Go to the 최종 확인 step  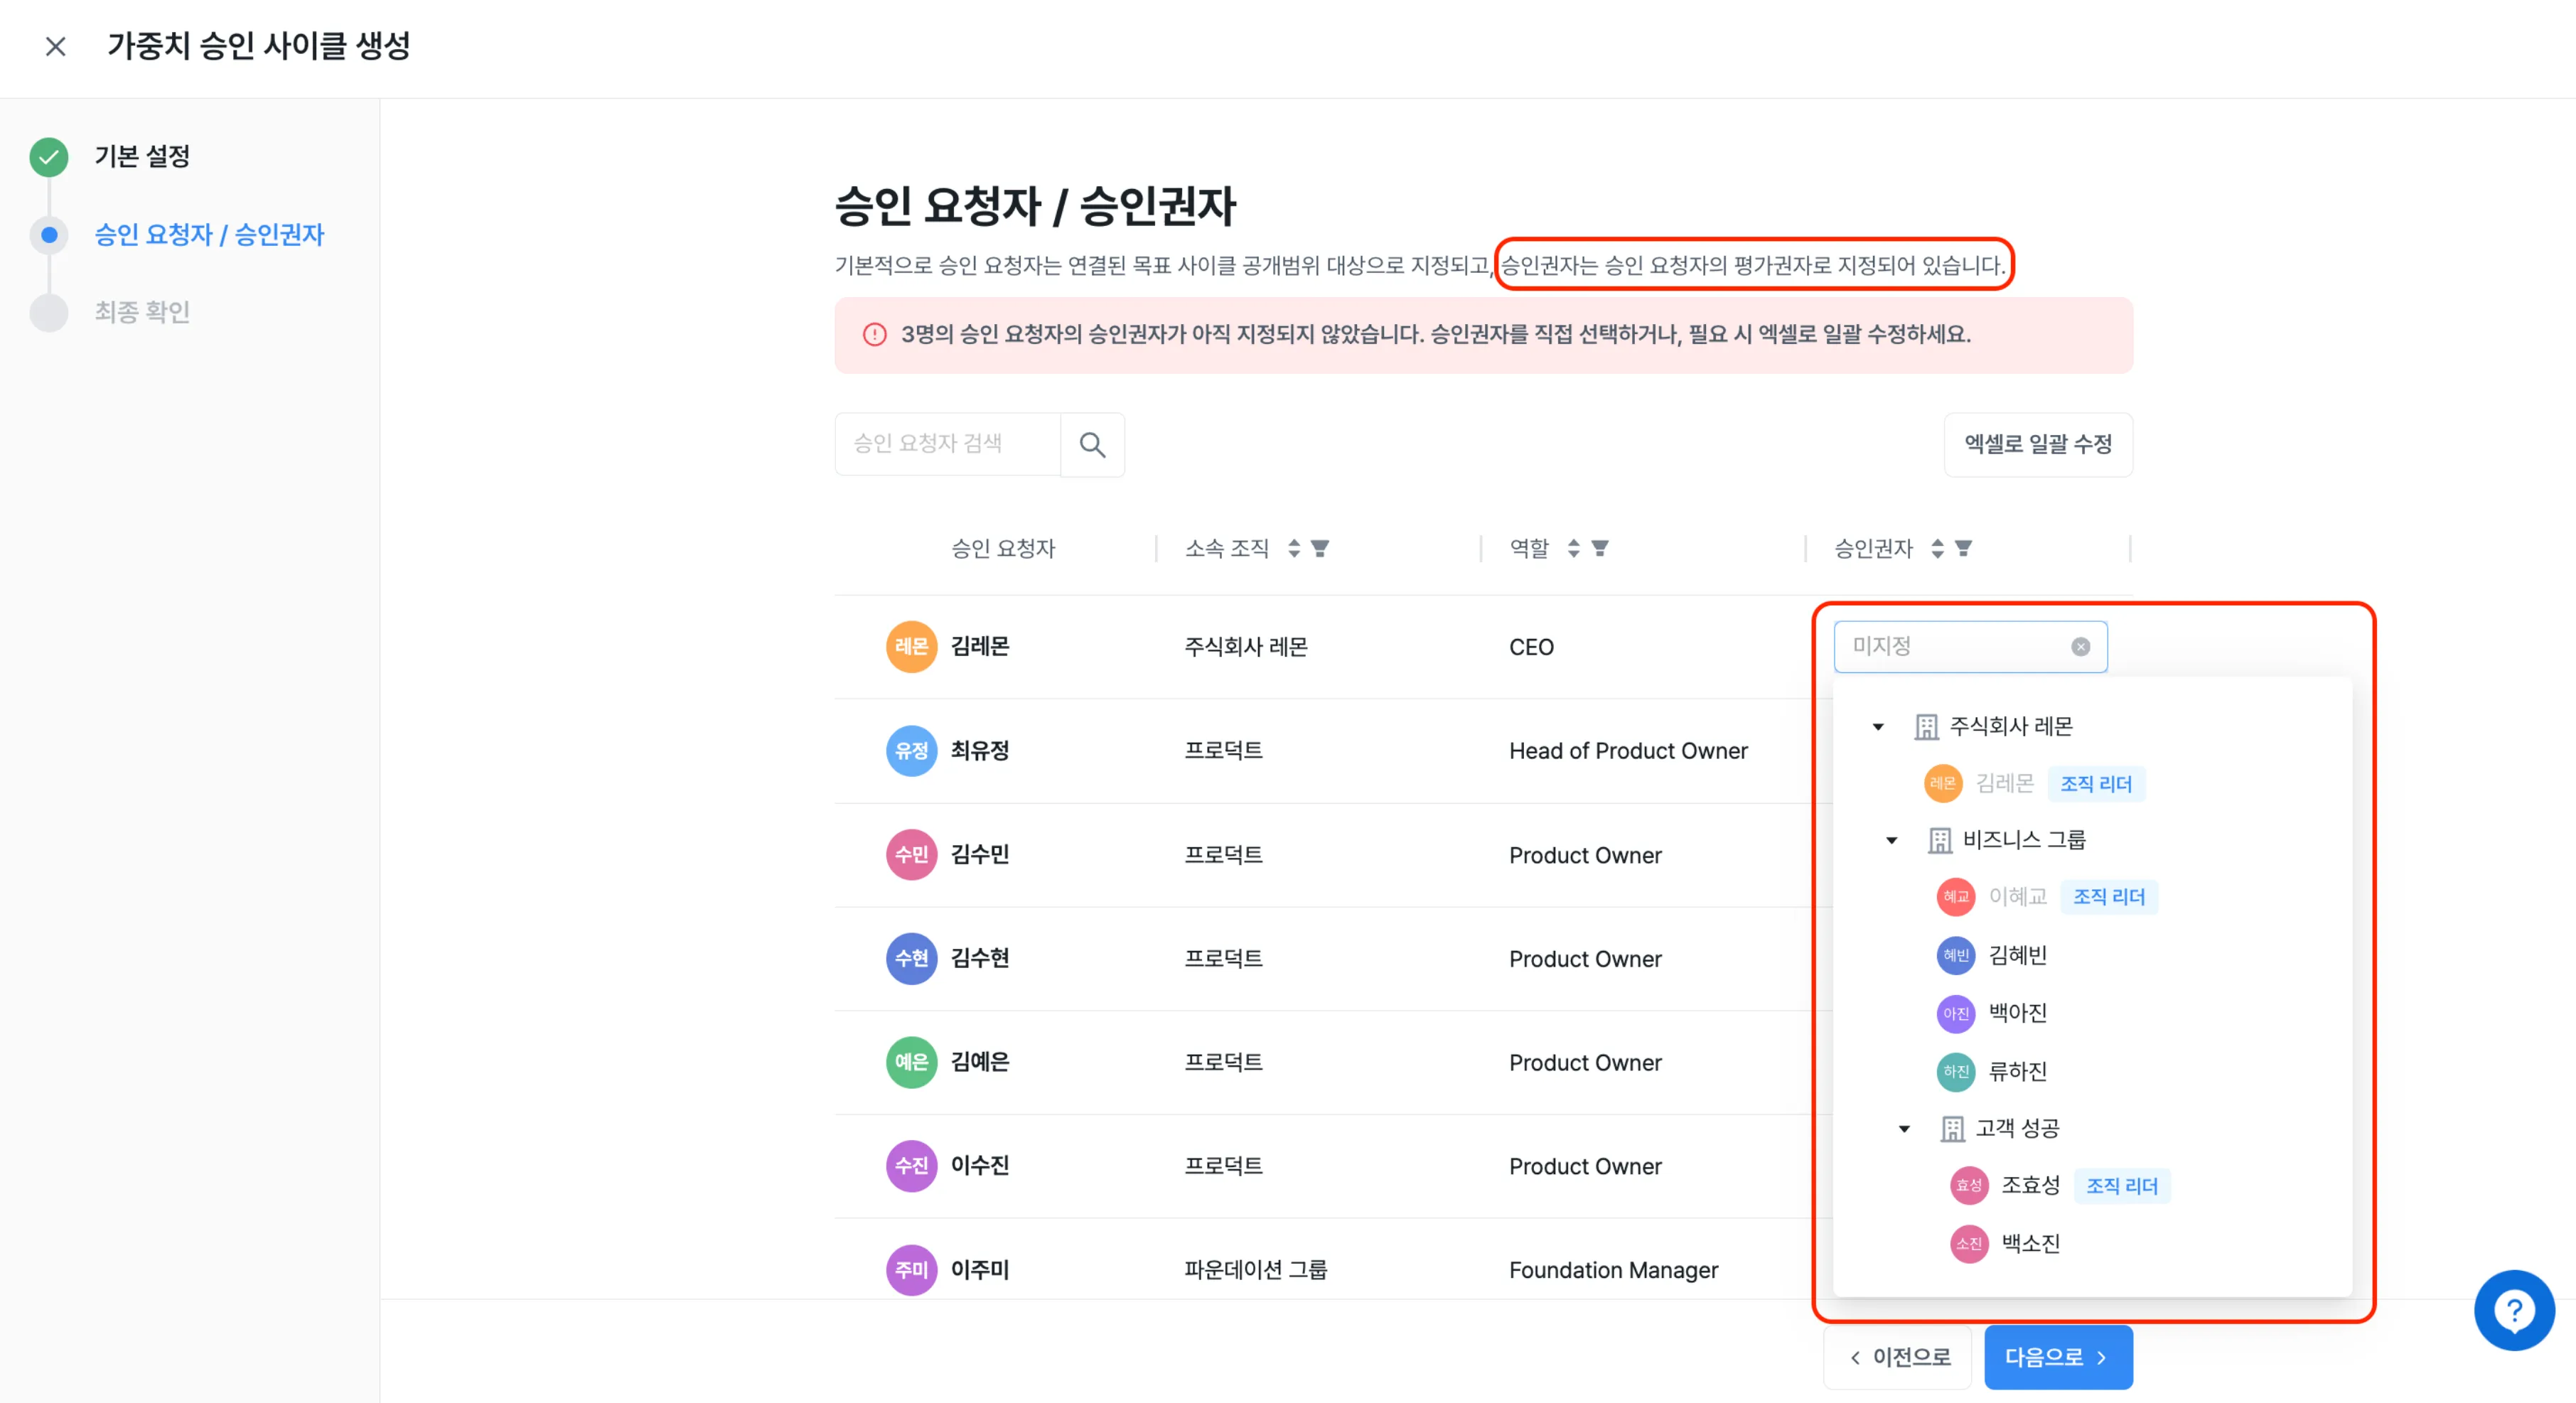coord(142,313)
